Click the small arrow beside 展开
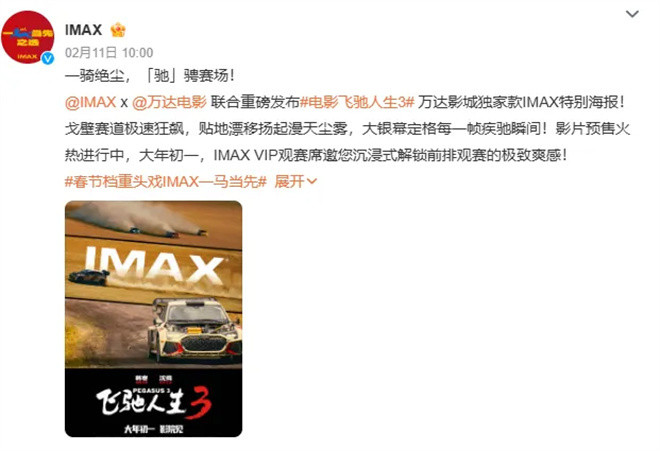 tap(311, 182)
